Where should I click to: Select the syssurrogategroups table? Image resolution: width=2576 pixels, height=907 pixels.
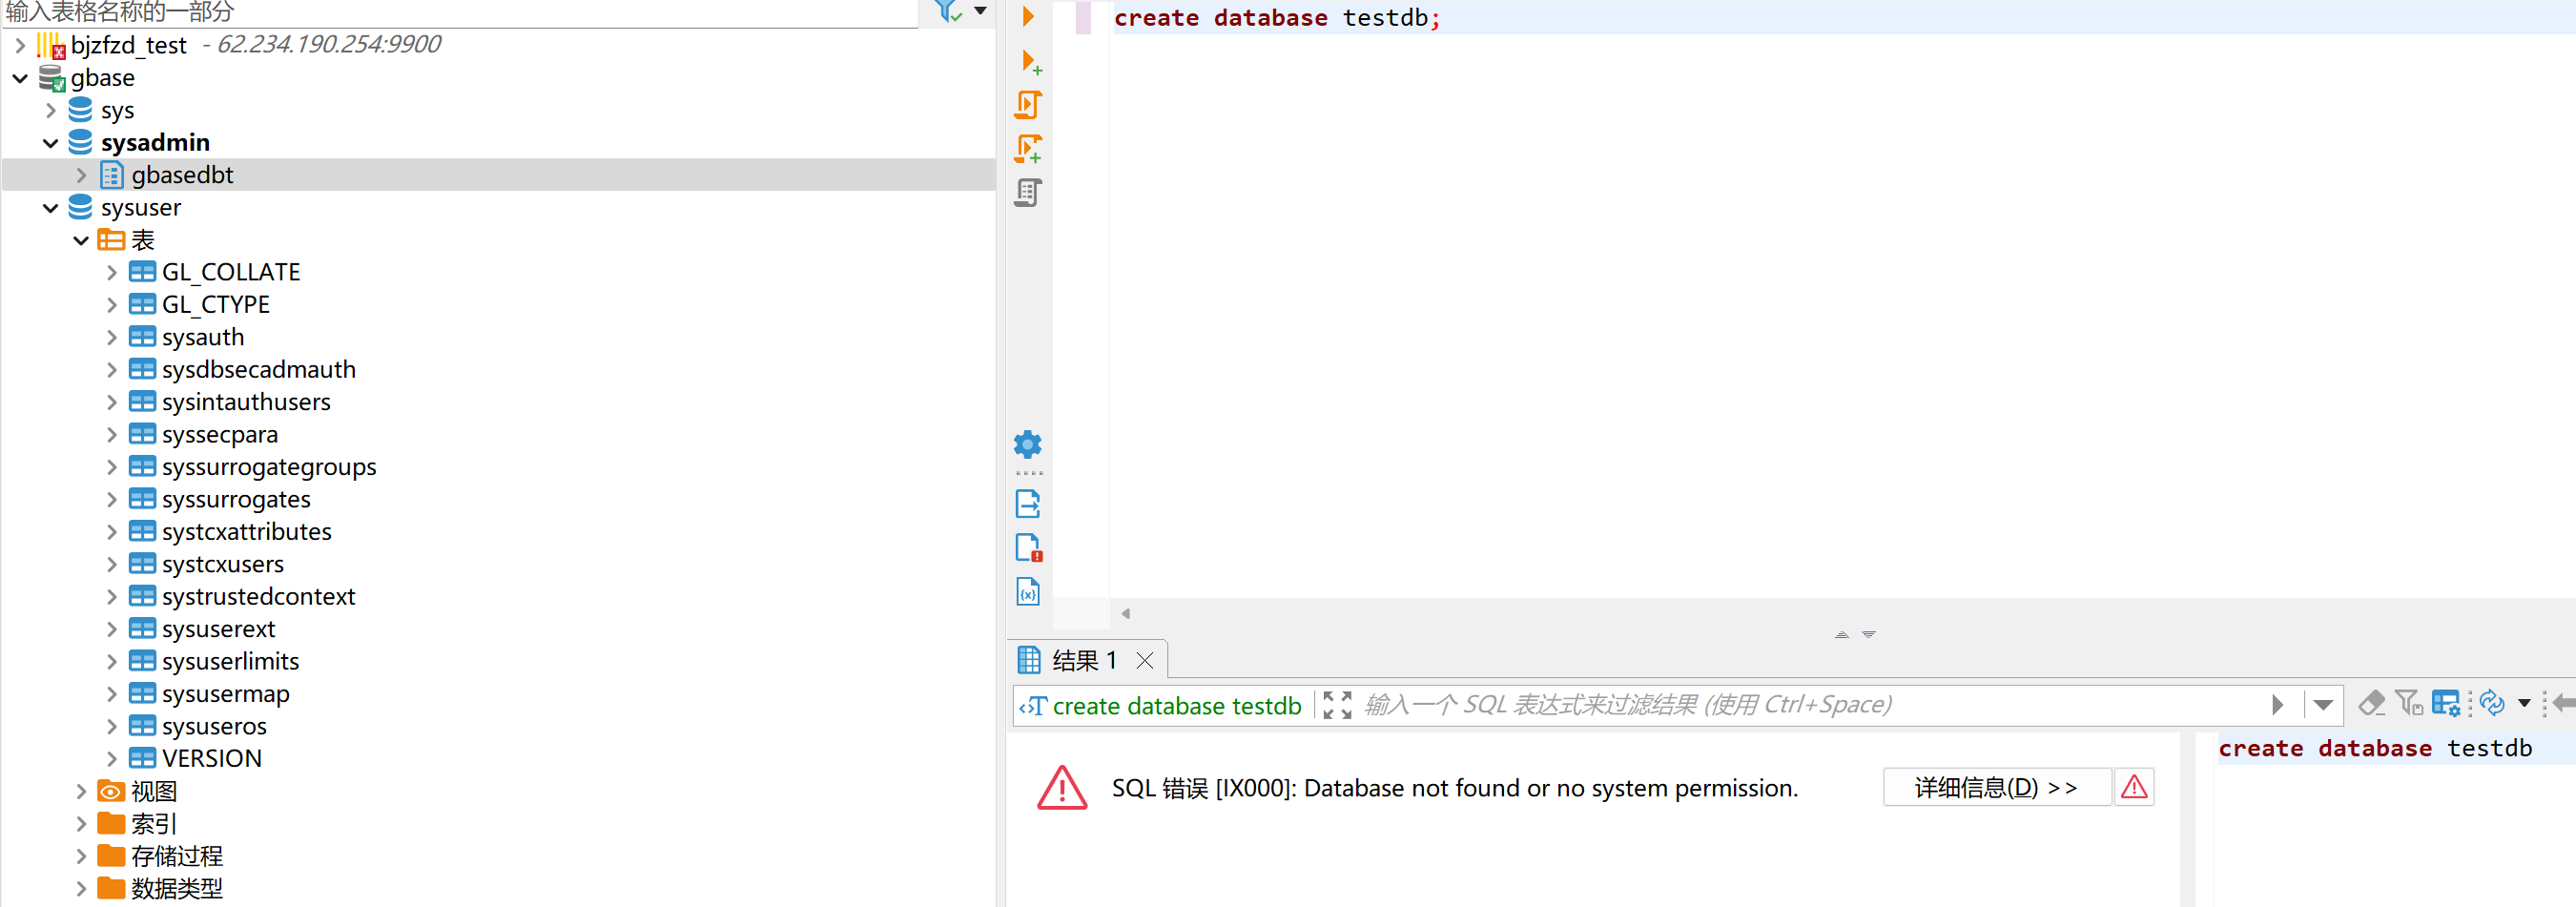[269, 466]
